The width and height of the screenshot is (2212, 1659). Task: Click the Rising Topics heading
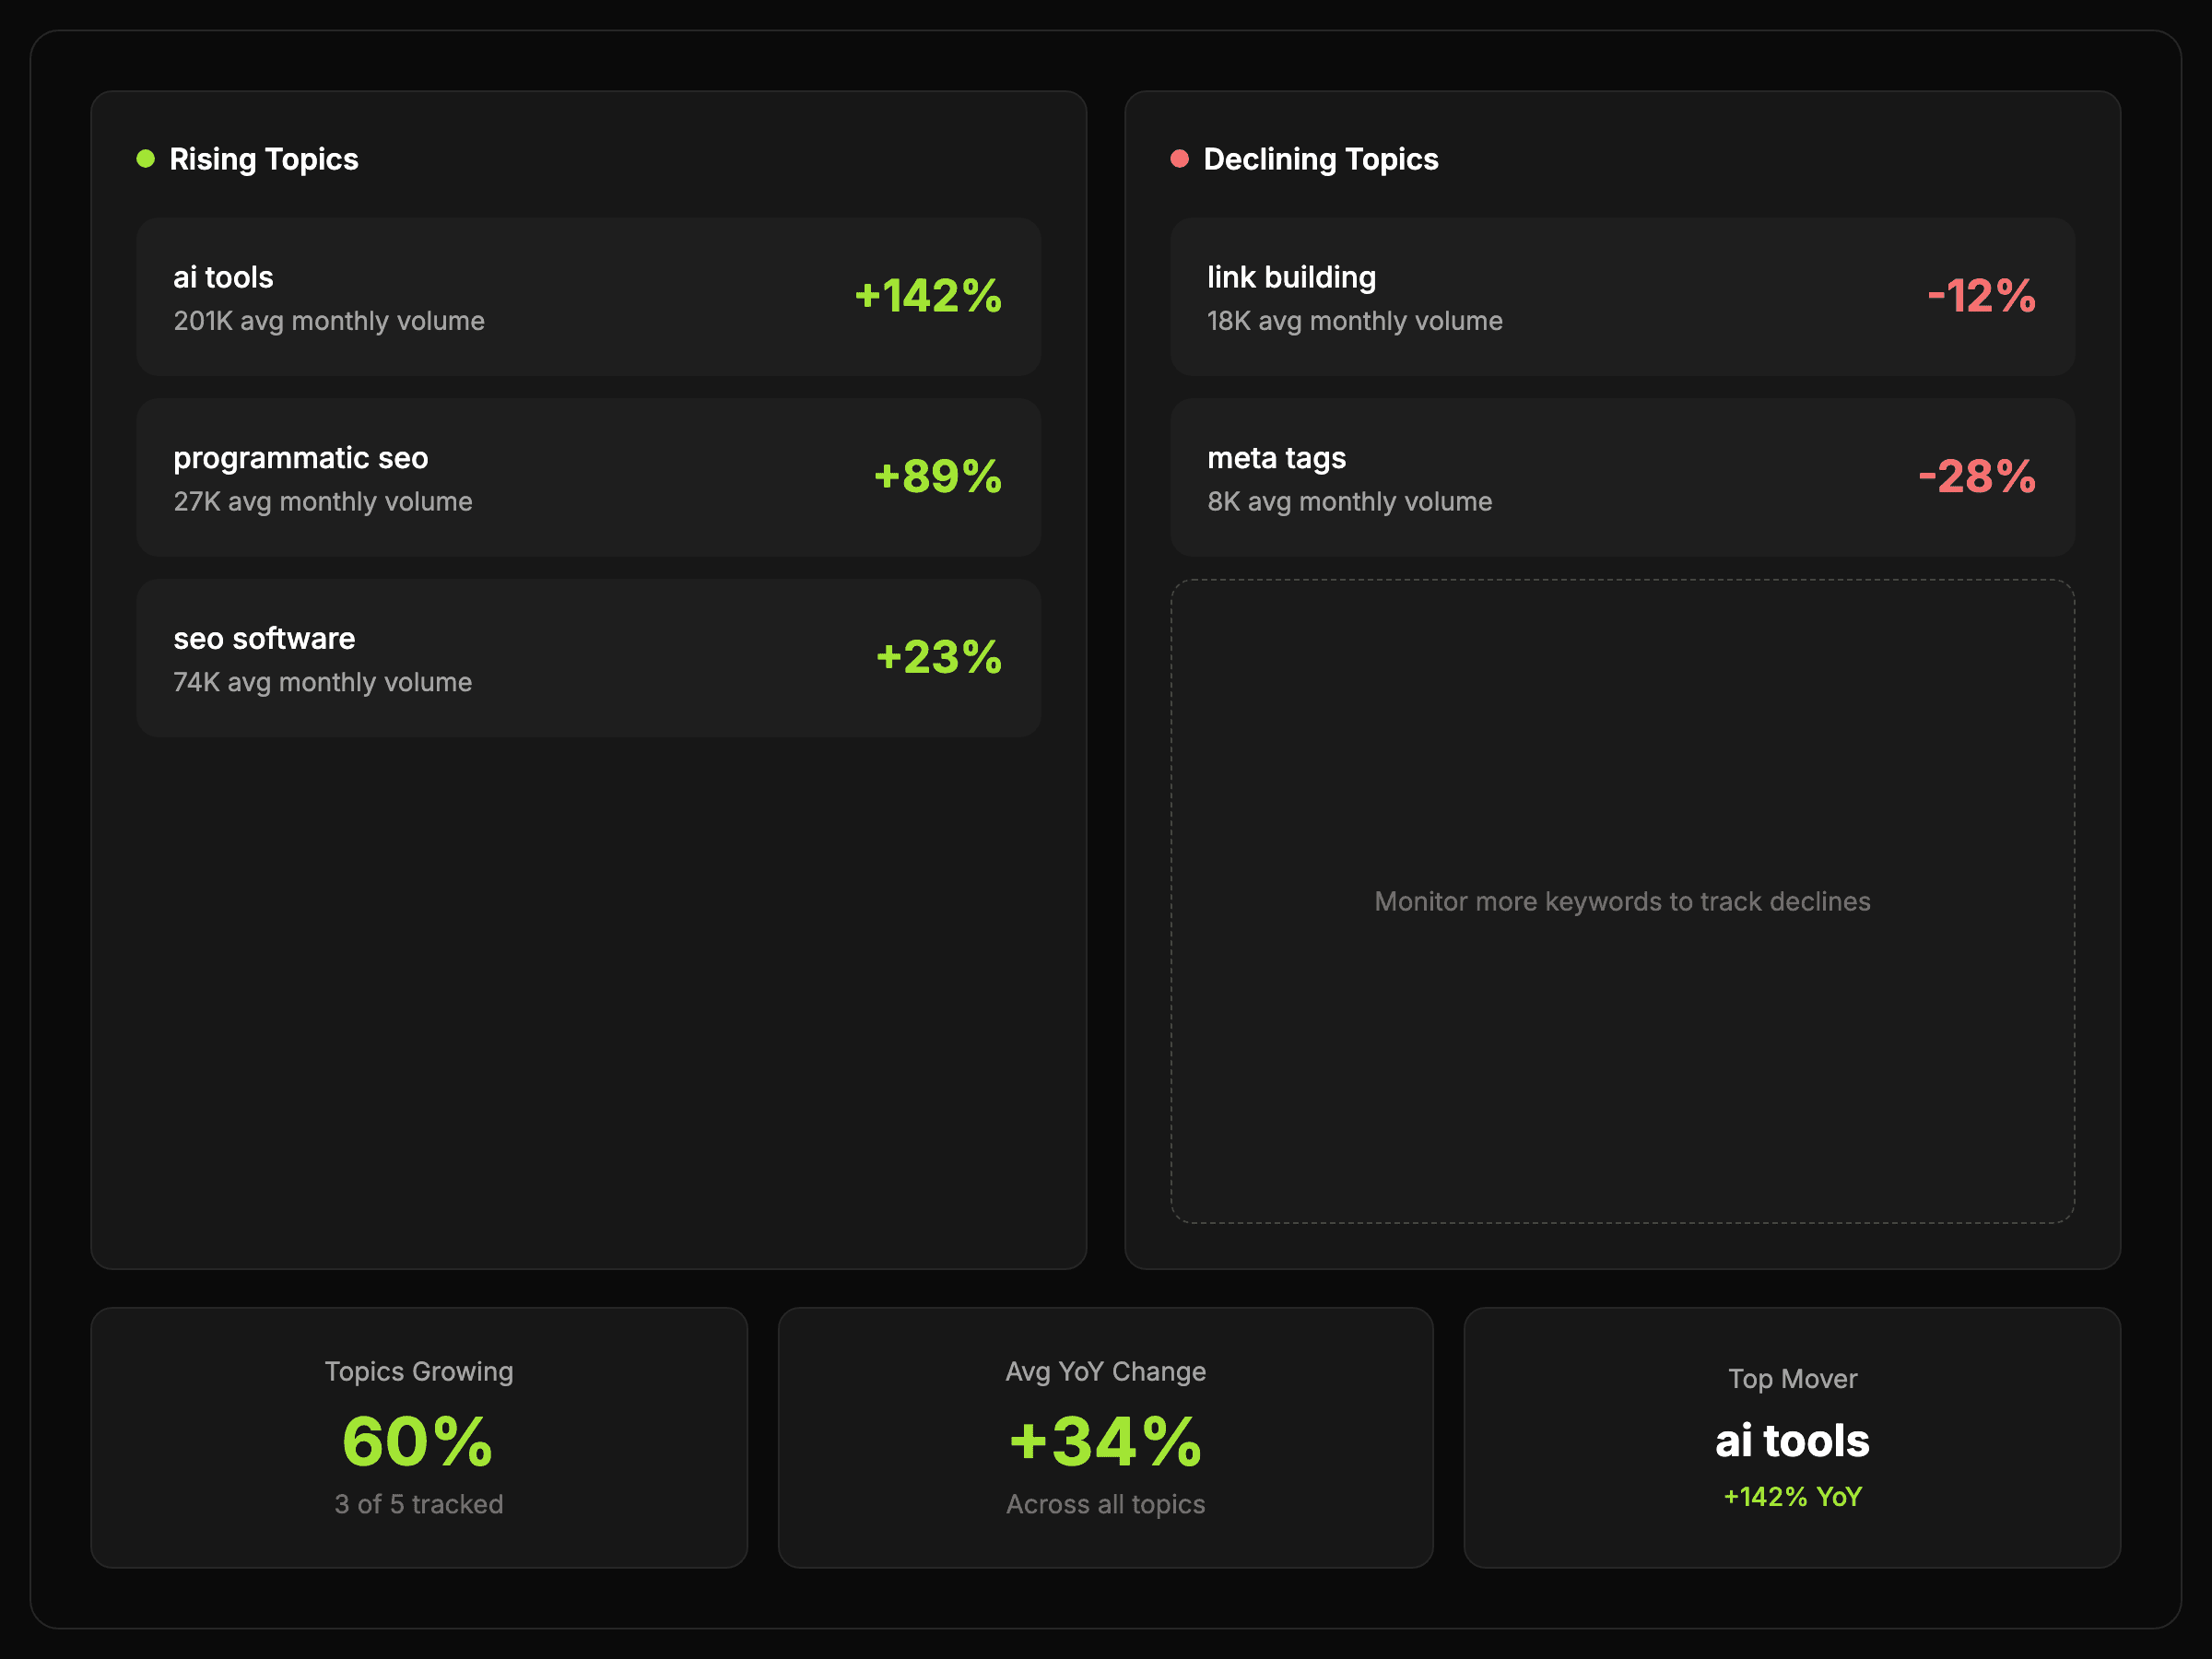click(x=264, y=159)
